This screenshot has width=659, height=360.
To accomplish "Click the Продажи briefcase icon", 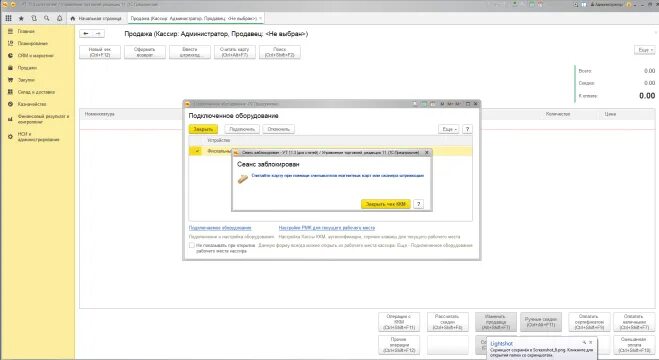I will (11, 68).
